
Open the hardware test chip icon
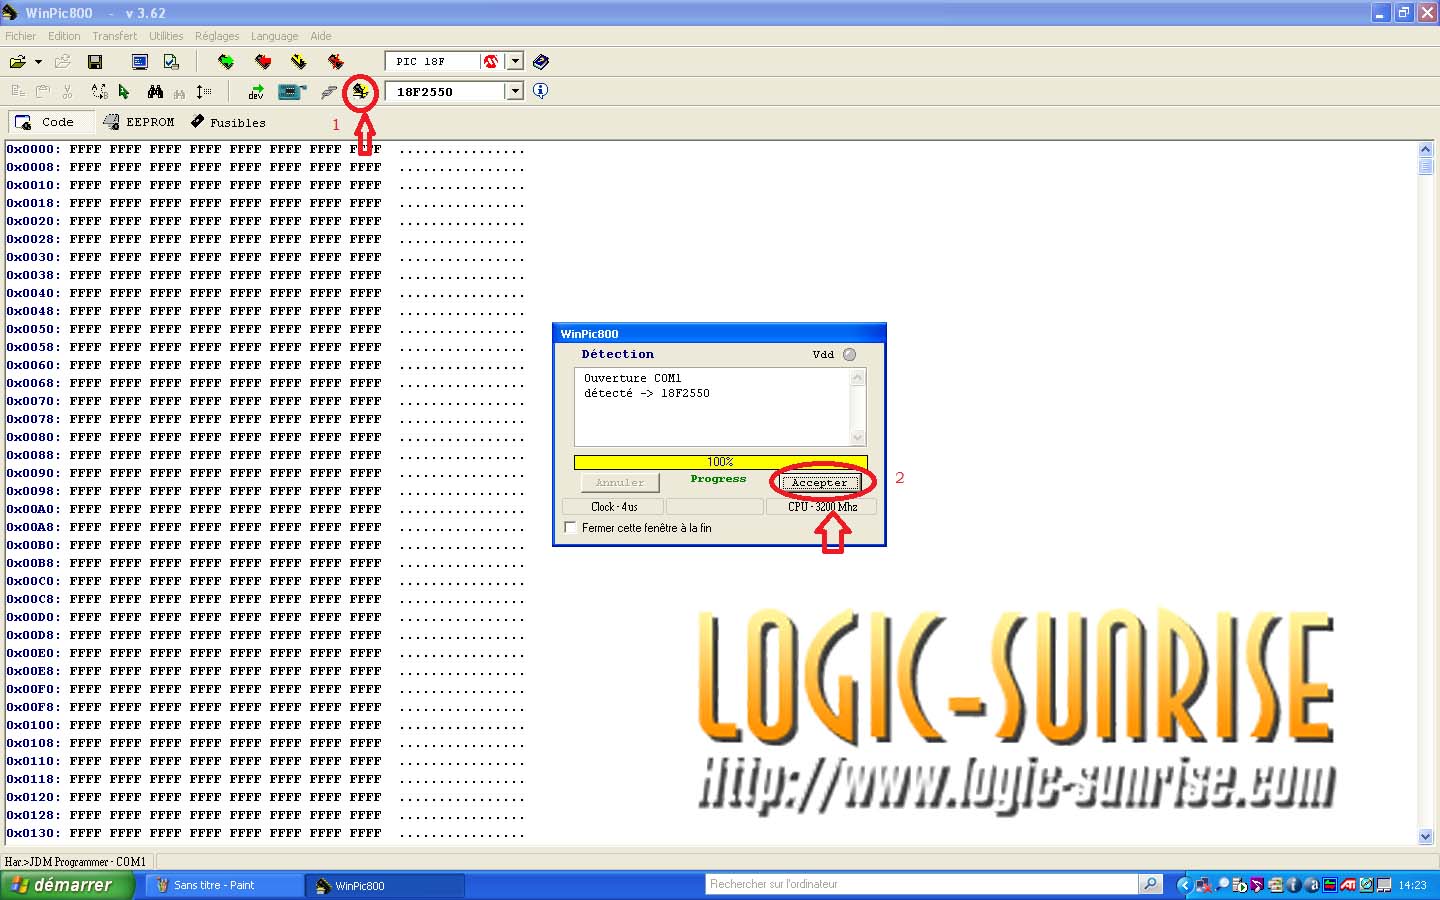tap(291, 92)
